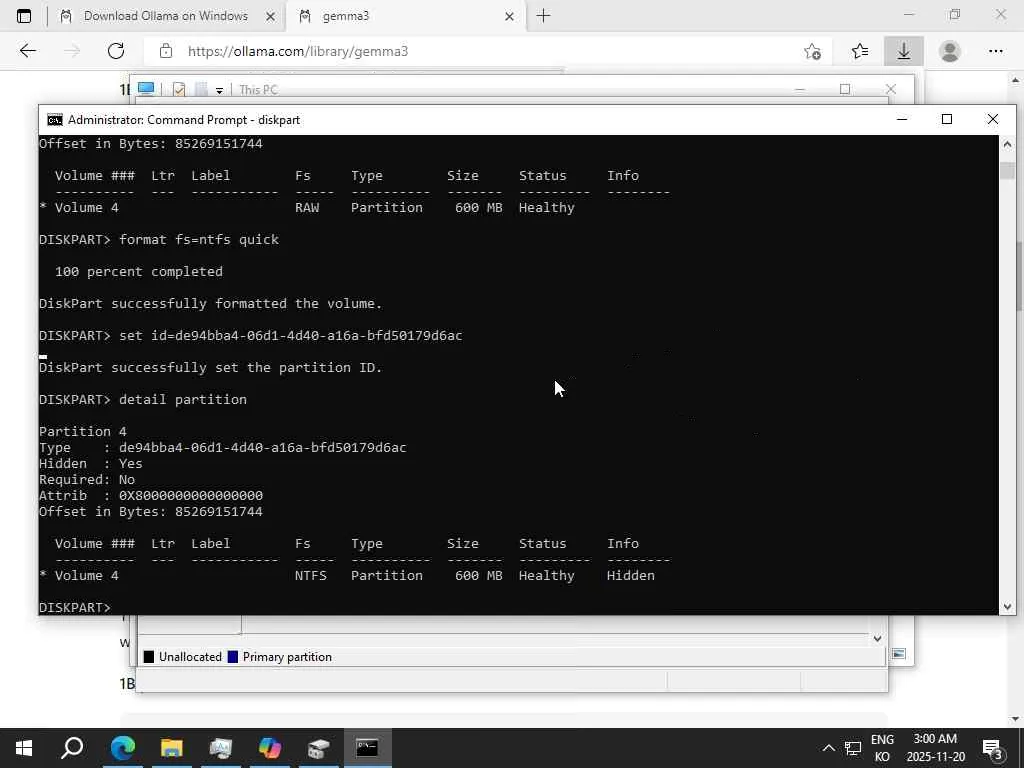This screenshot has width=1024, height=768.
Task: Expand Customize Quick Access Toolbar dropdown
Action: pos(219,90)
